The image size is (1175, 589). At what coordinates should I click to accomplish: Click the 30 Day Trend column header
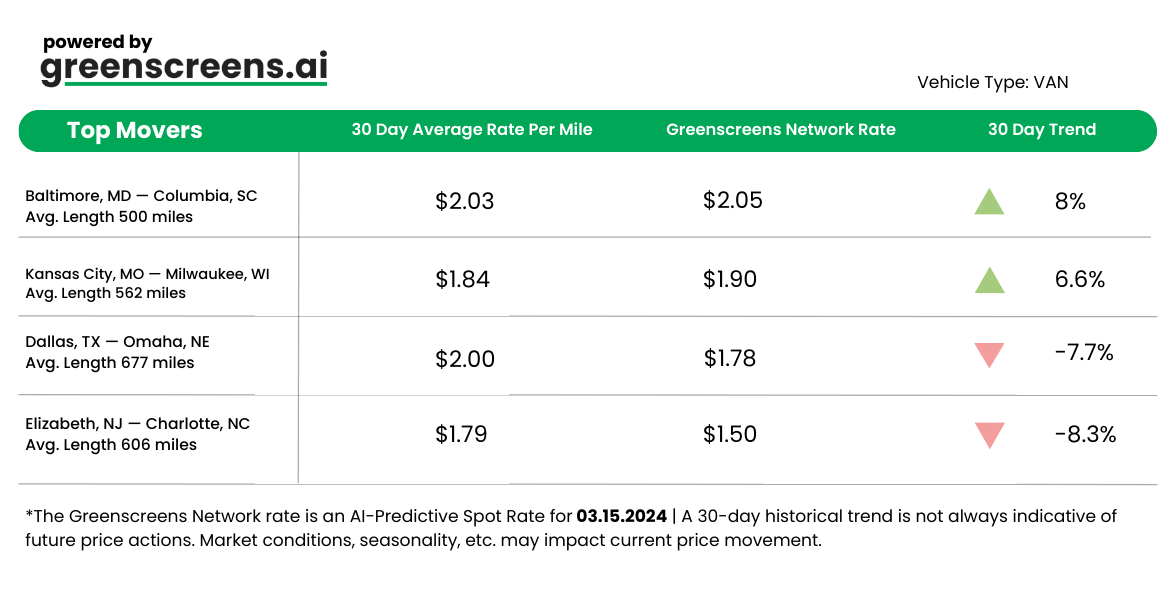pos(1042,130)
